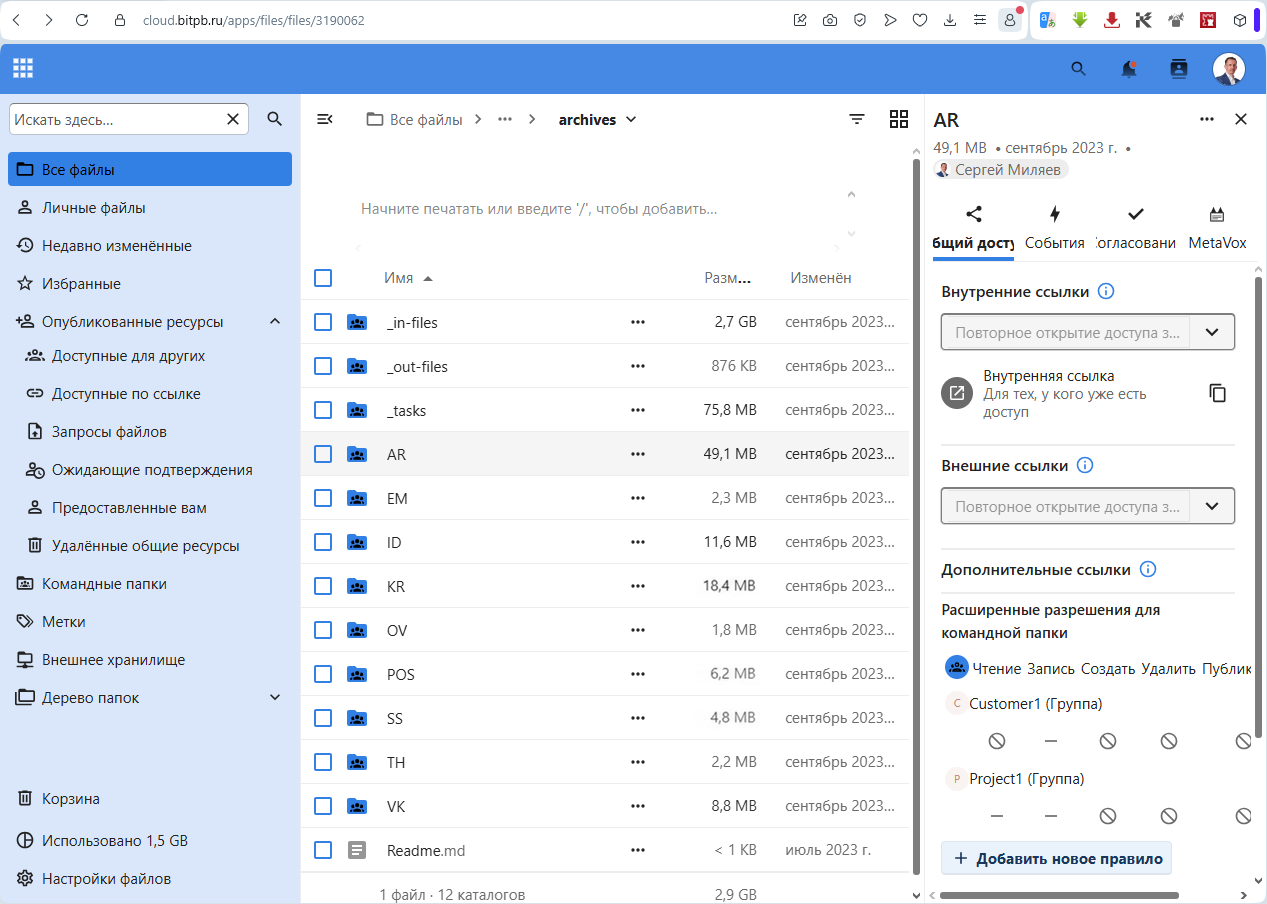Screen dimensions: 1267x904
Task: Open the MetaVox tab
Action: (x=1217, y=228)
